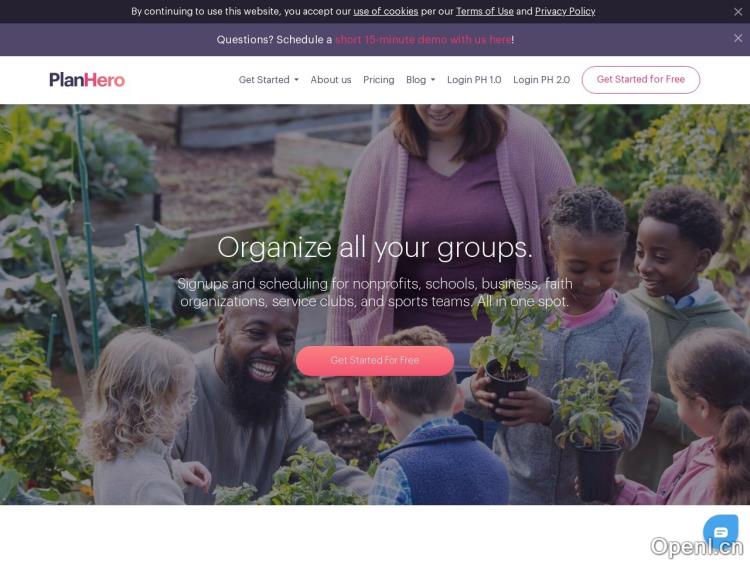Screen dimensions: 750x562
Task: Open the chat widget icon
Action: pos(720,532)
